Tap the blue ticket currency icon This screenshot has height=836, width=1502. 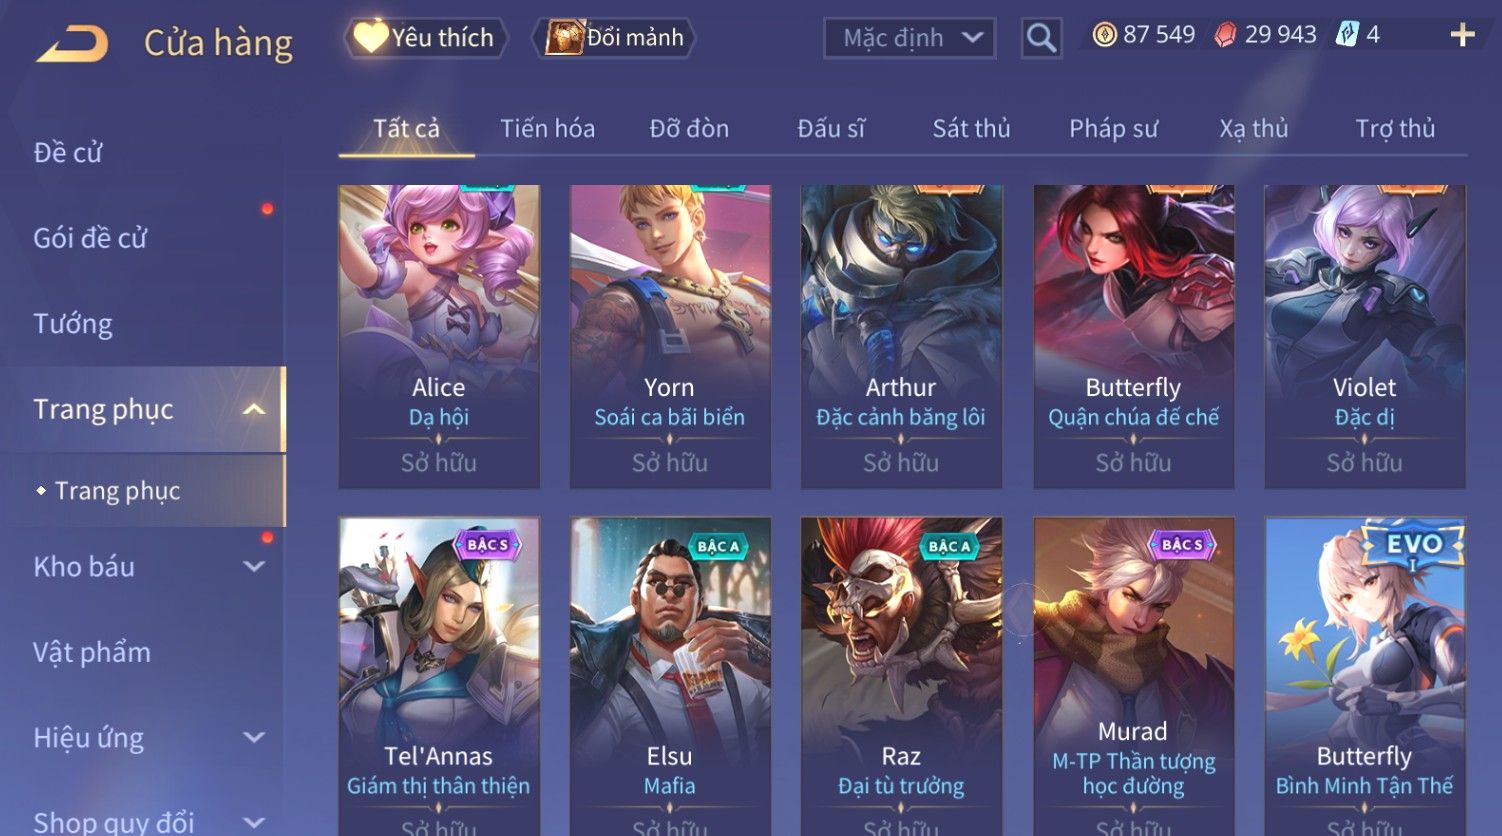[1347, 35]
